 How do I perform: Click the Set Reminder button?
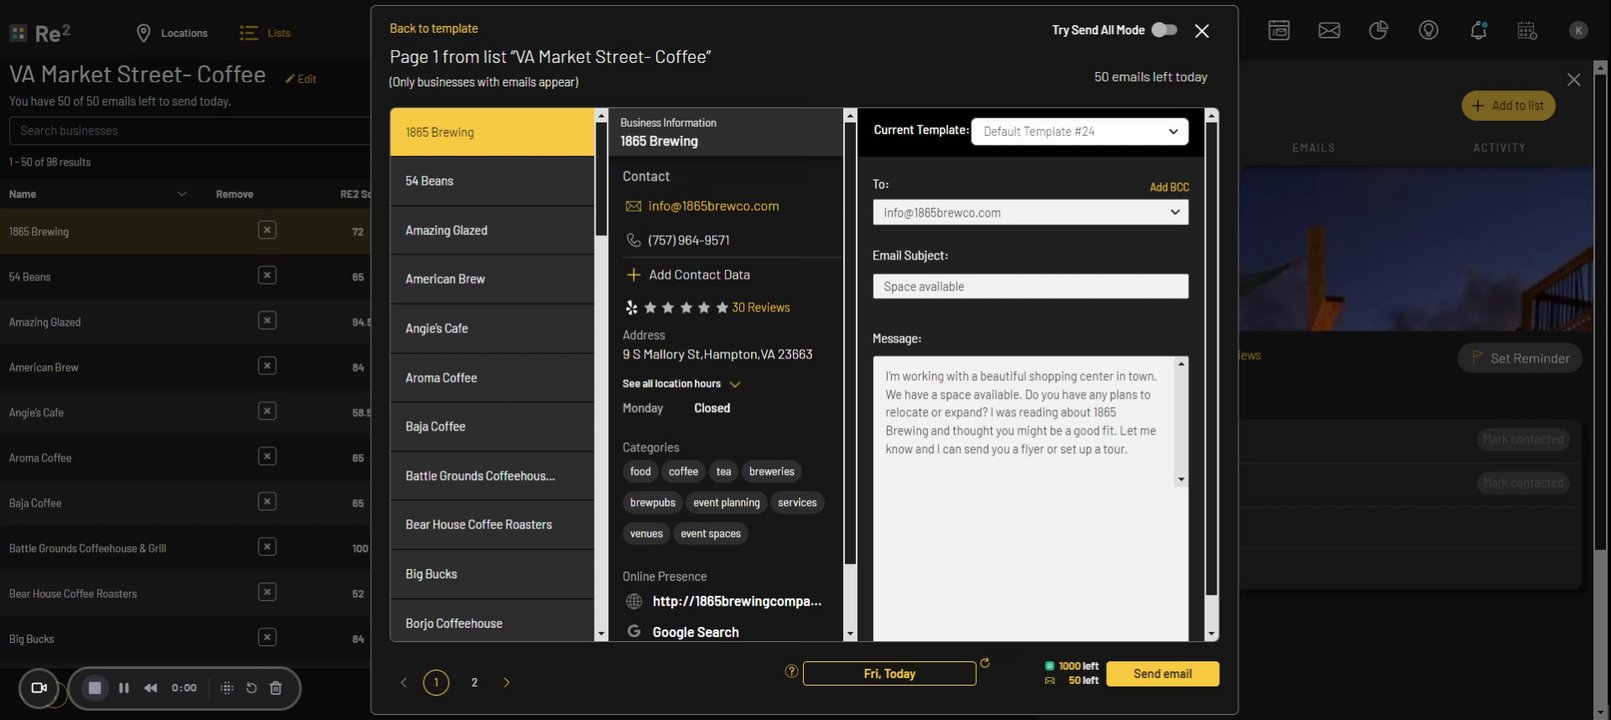[1520, 358]
